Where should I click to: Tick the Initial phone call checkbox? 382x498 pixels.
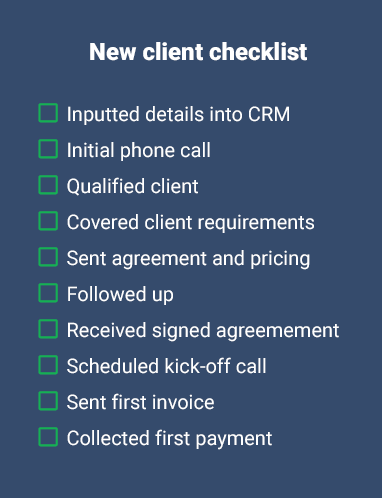[x=48, y=149]
